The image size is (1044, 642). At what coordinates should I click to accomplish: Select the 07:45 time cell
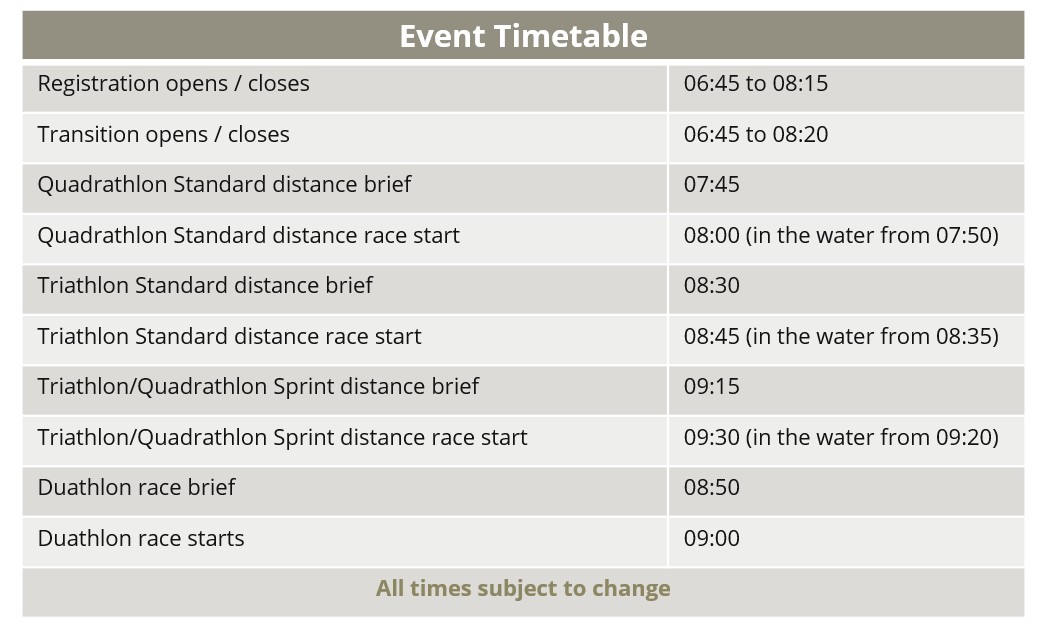coord(712,185)
